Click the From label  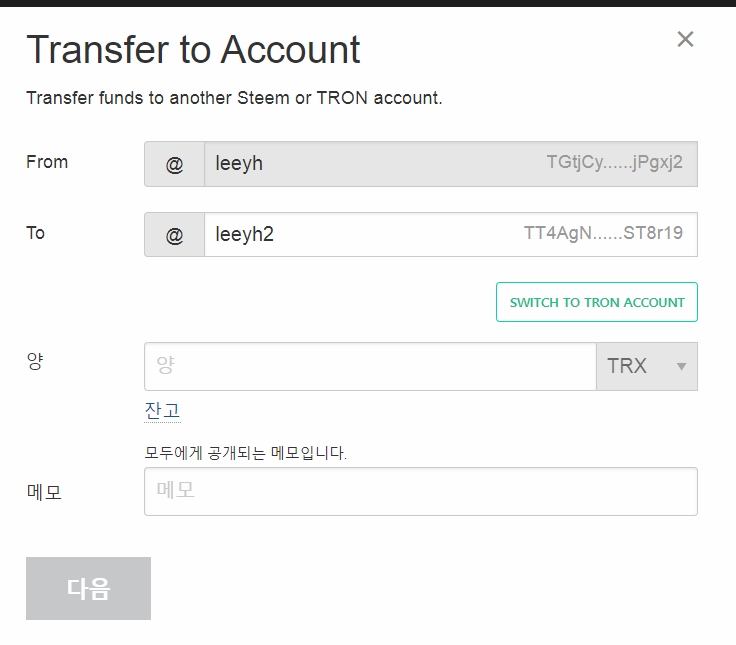coord(47,162)
